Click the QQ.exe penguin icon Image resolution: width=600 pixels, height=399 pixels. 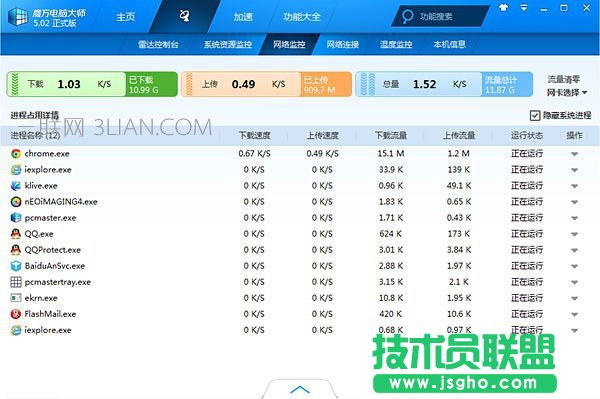pyautogui.click(x=16, y=234)
